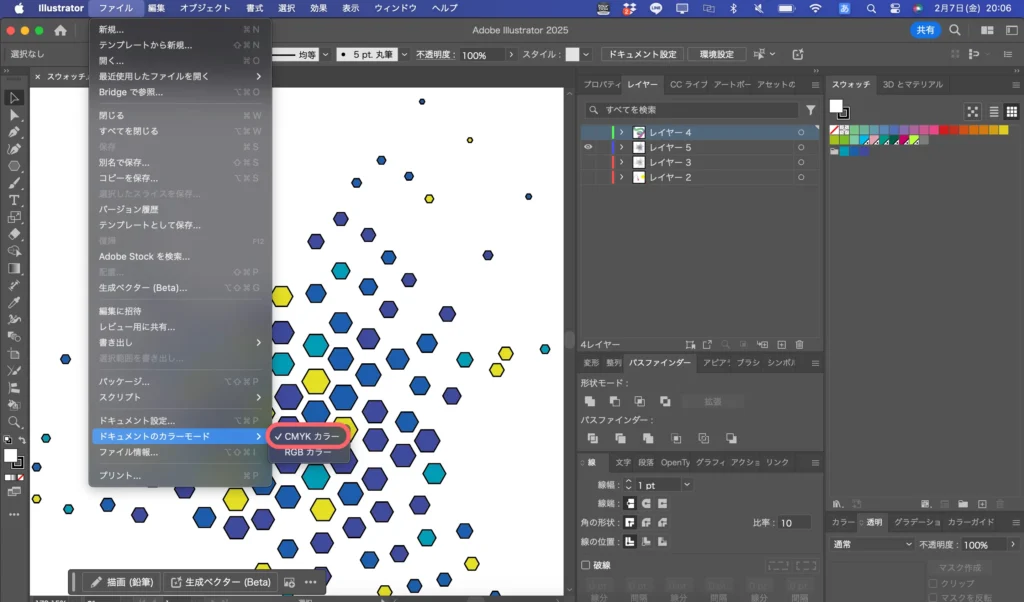The width and height of the screenshot is (1024, 602).
Task: Click the 共有 share button
Action: click(x=924, y=31)
